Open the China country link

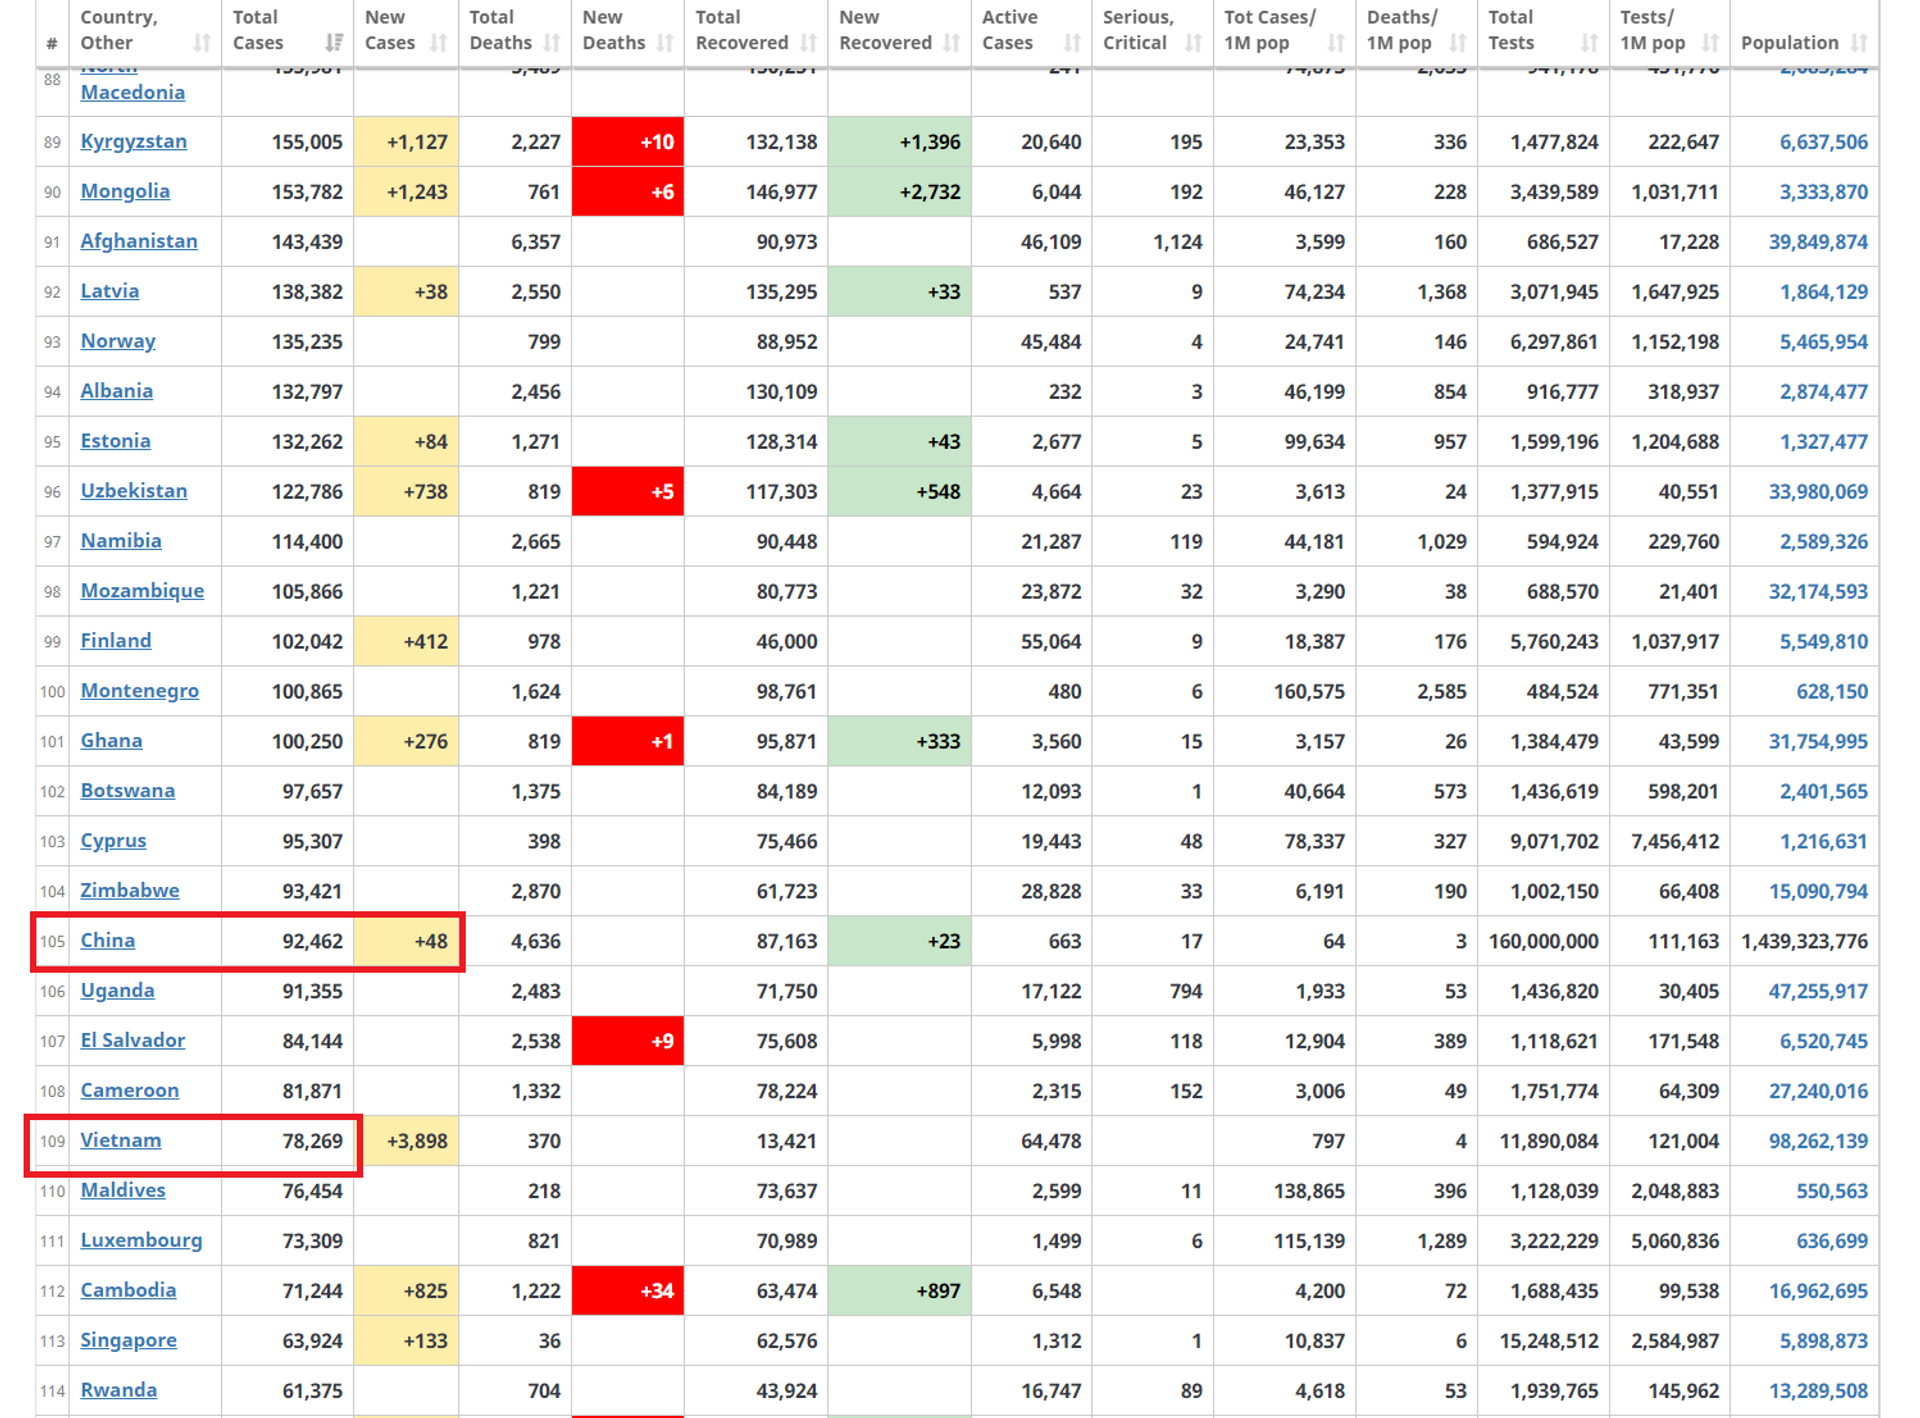pyautogui.click(x=108, y=941)
